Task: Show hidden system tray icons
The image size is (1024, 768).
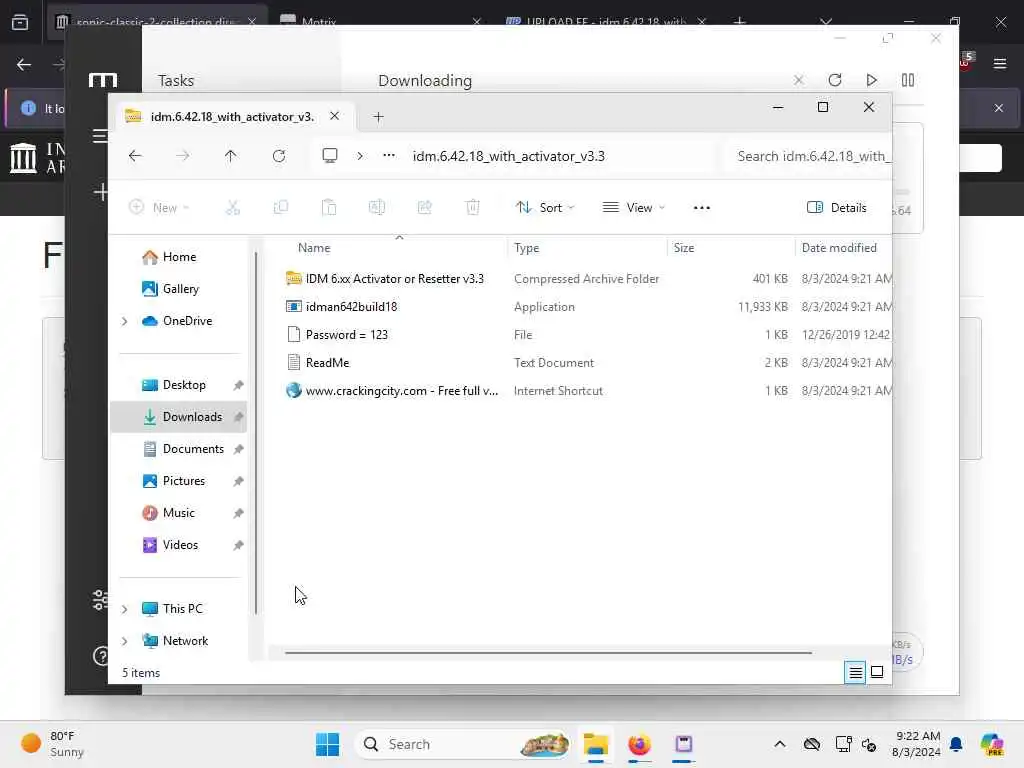Action: tap(780, 744)
